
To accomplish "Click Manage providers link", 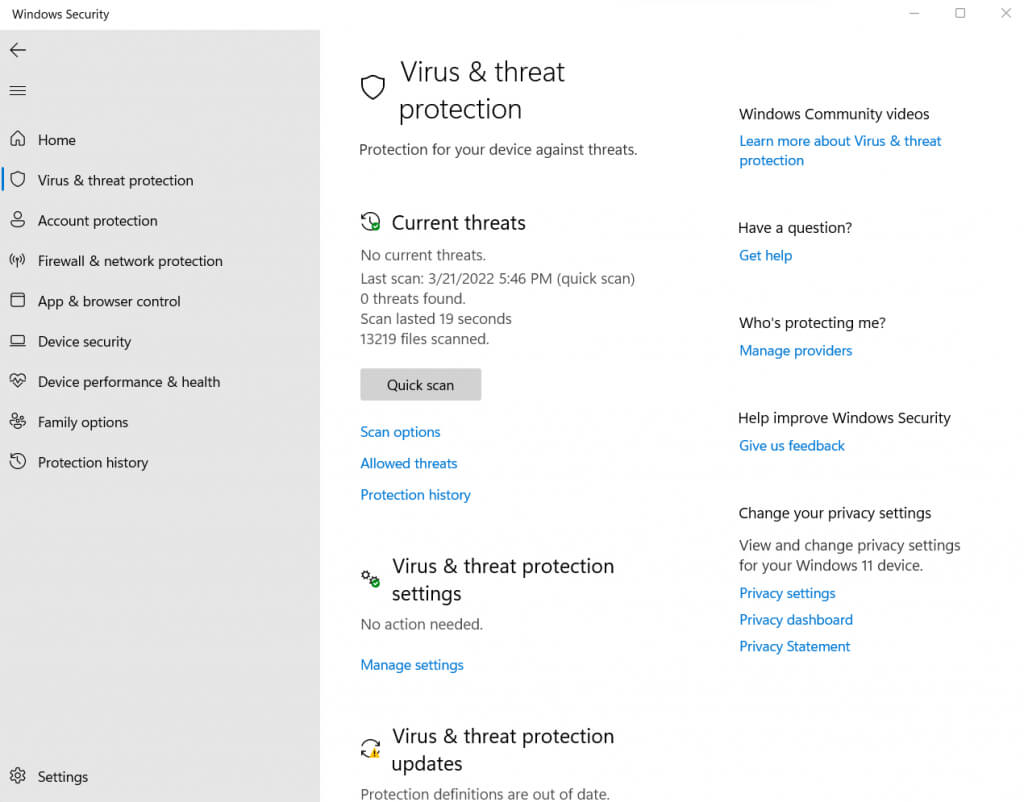I will pyautogui.click(x=795, y=351).
